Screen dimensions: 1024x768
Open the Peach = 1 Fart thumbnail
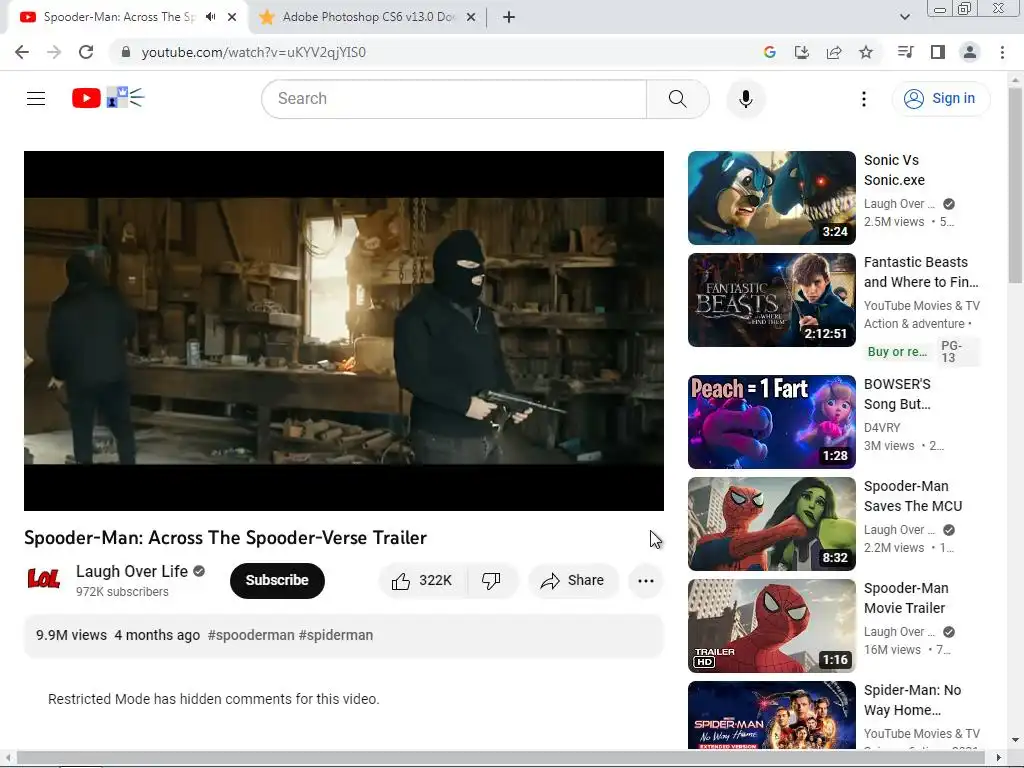[771, 422]
